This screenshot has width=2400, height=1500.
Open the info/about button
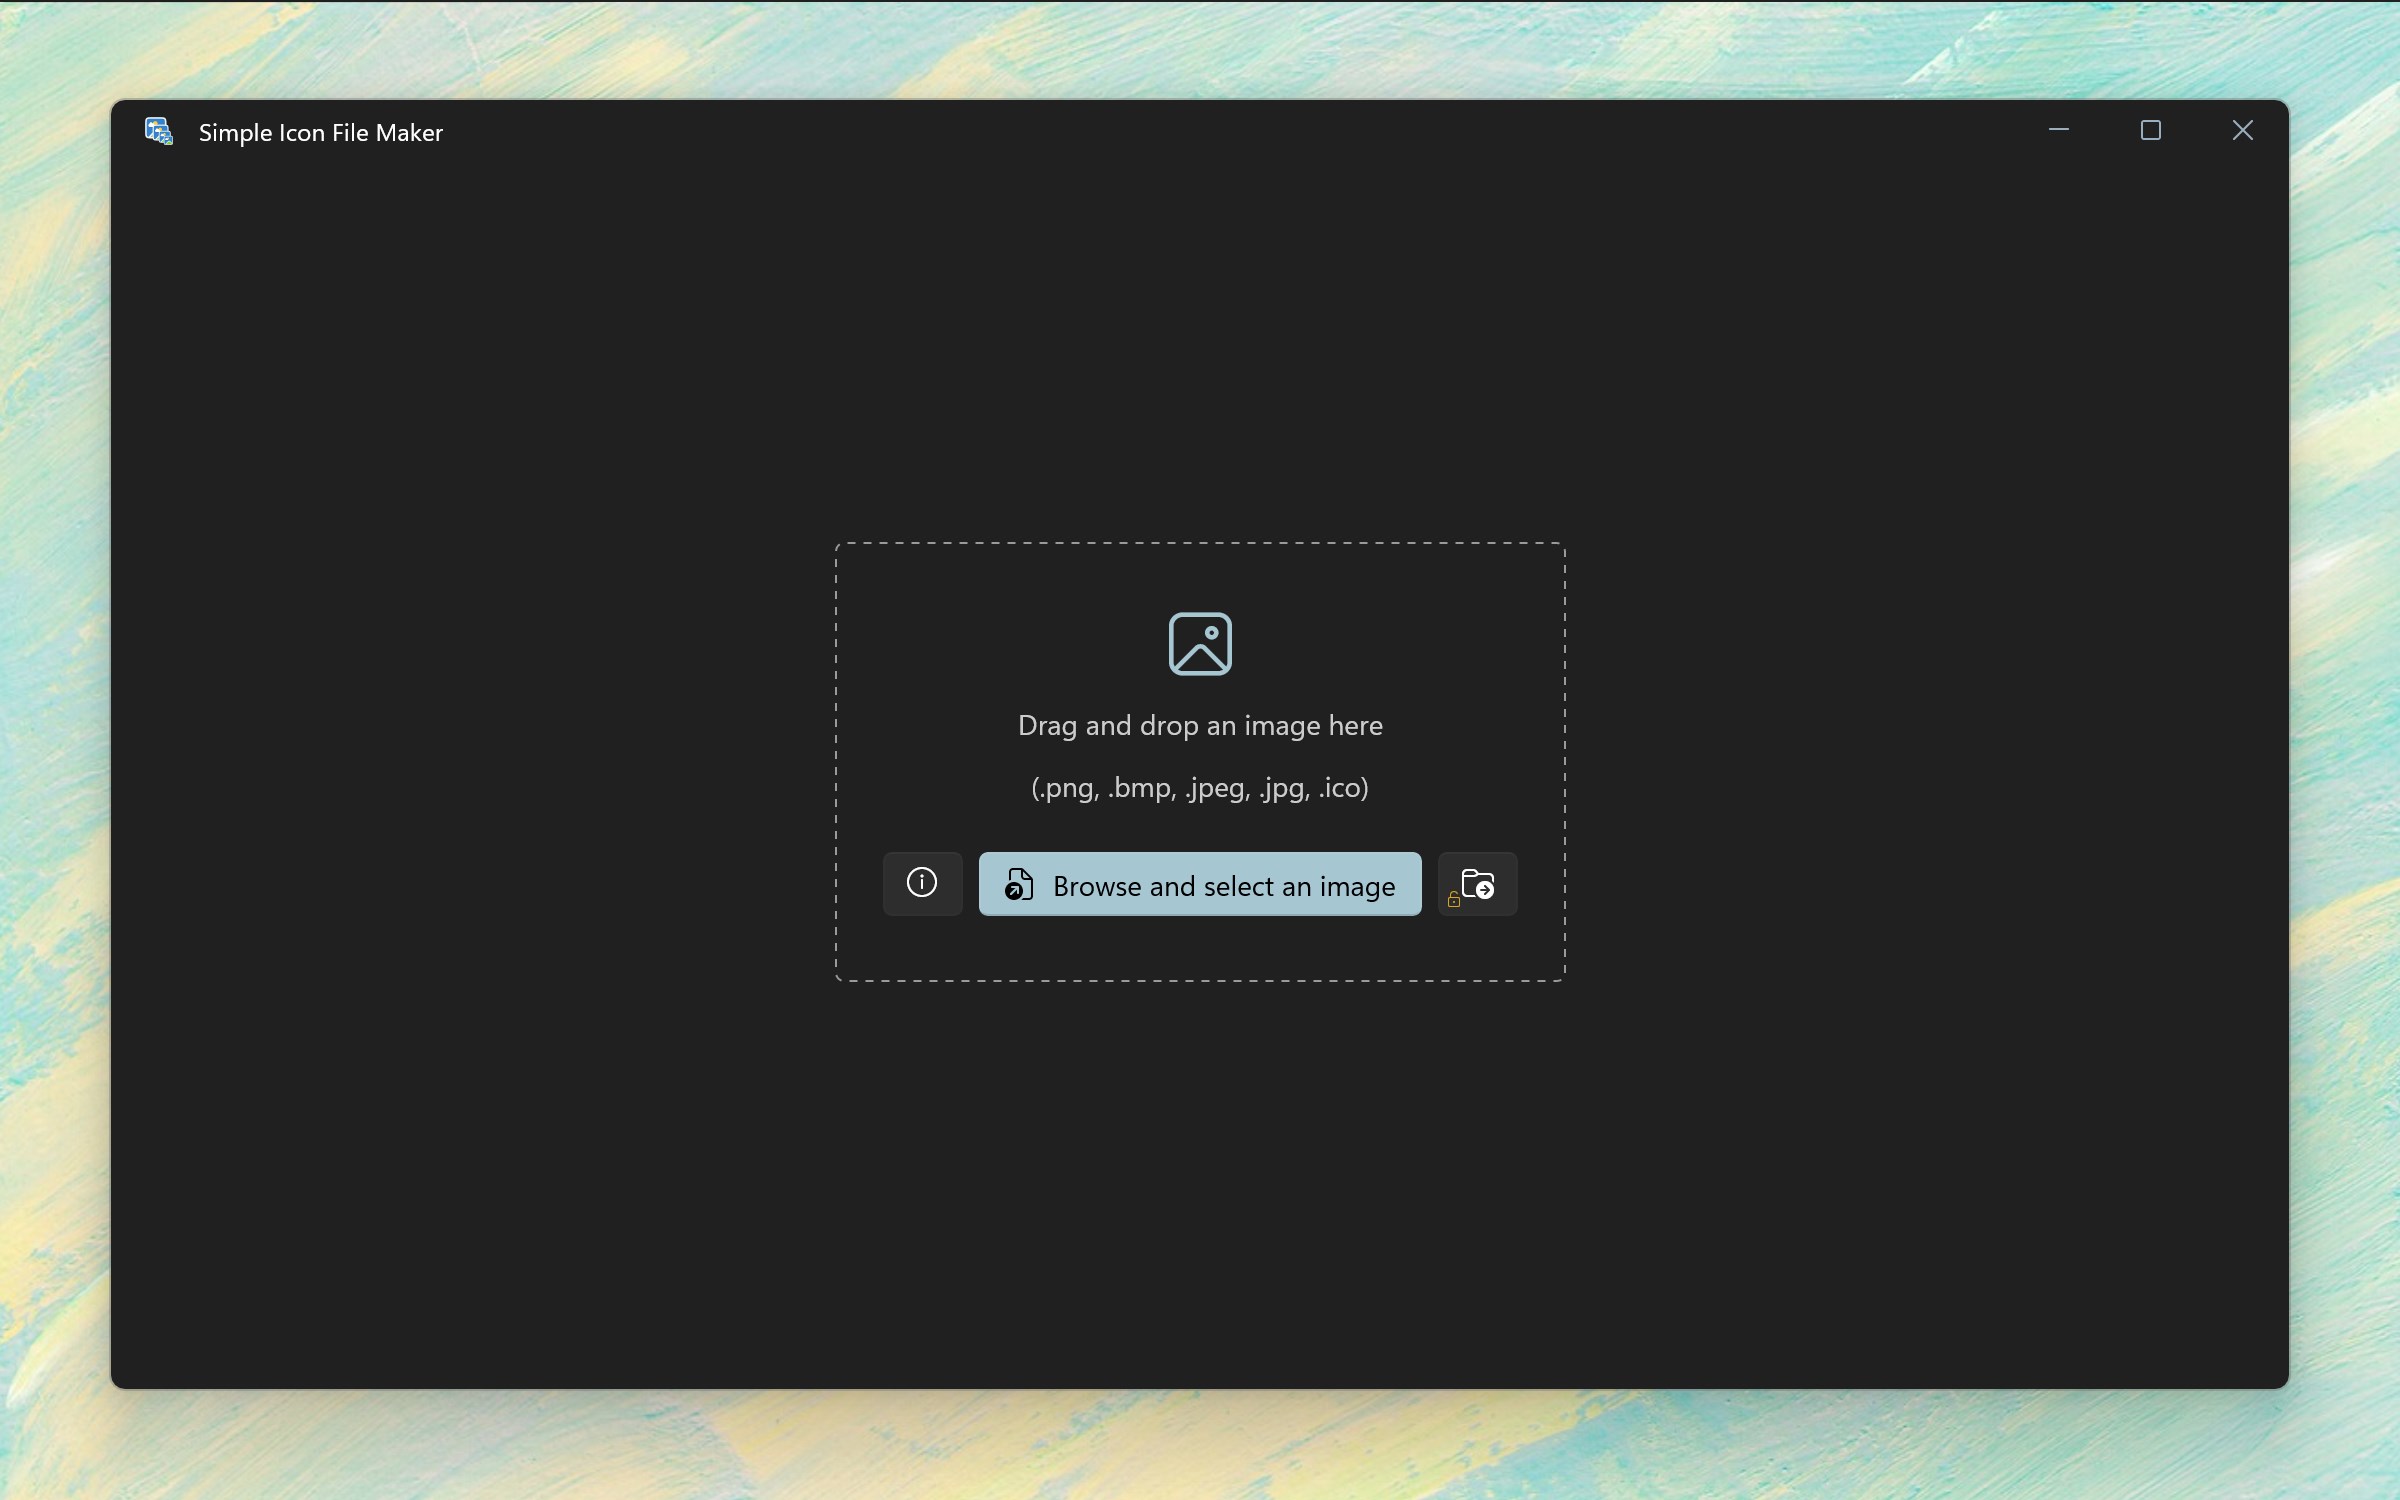click(x=921, y=883)
